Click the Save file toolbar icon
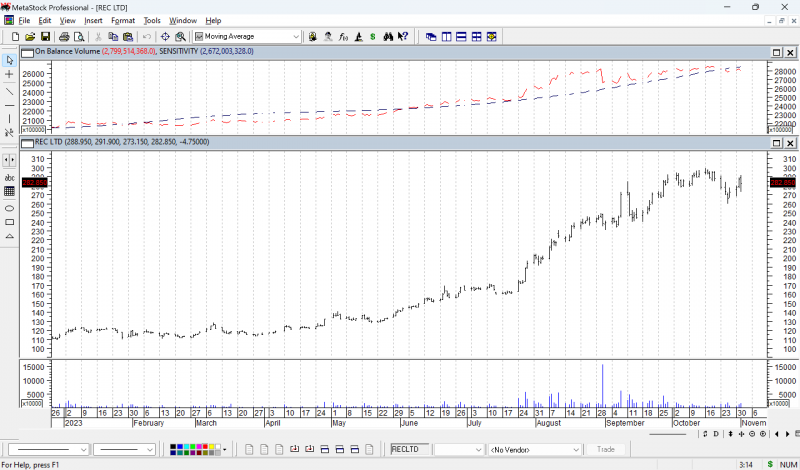 (x=45, y=37)
